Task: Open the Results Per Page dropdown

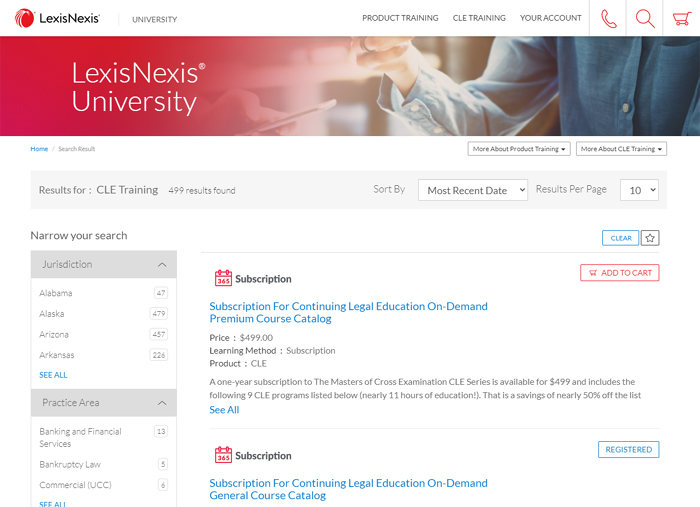Action: coord(639,190)
